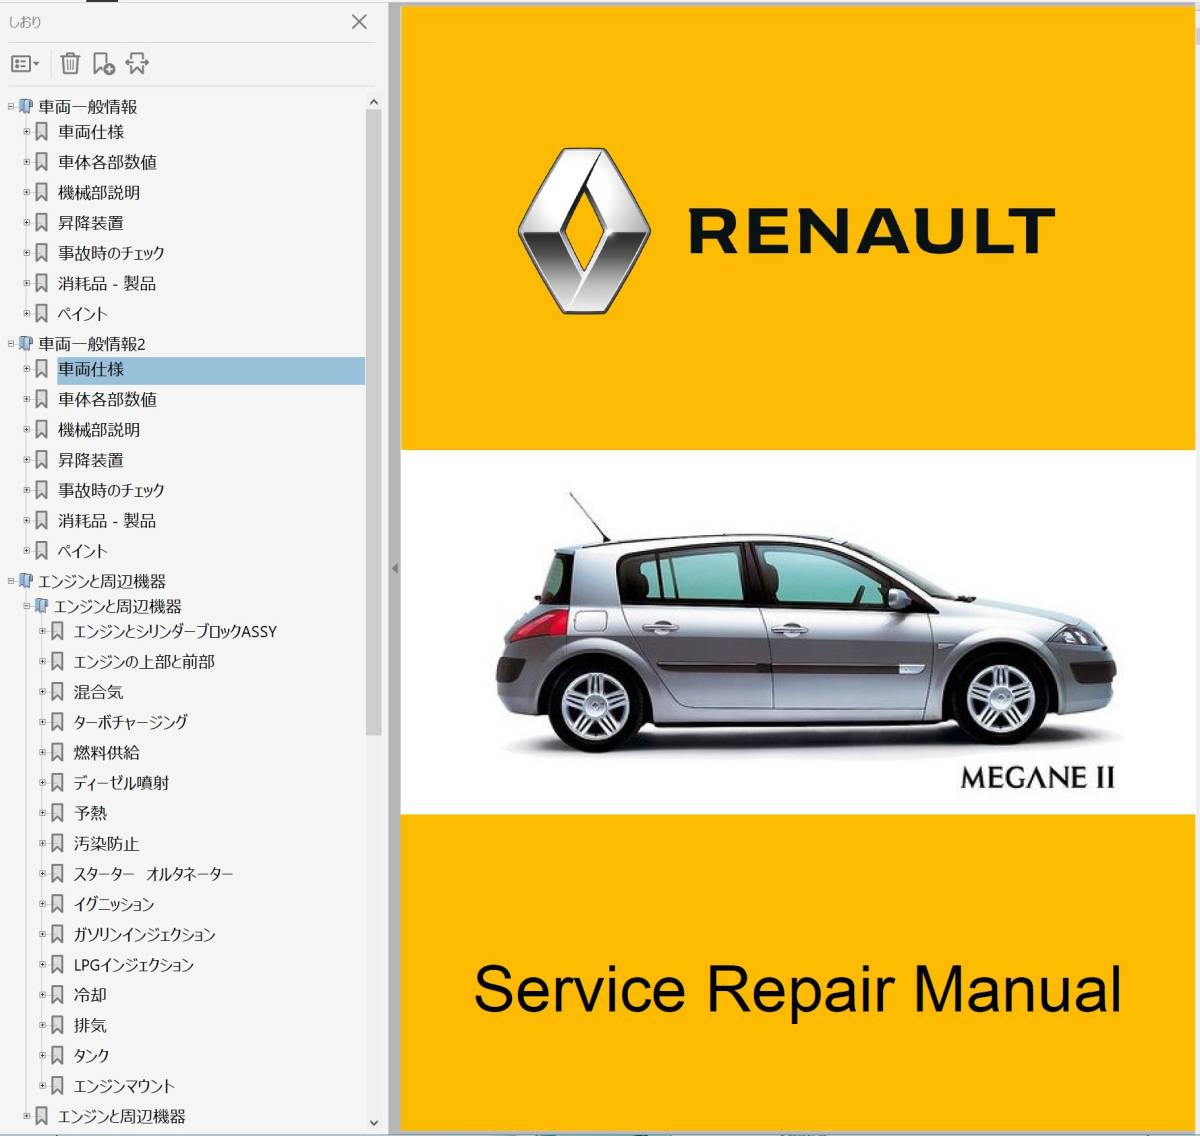Viewport: 1200px width, 1136px height.
Task: Open 機械部説明 under 車両一般情報
Action: pyautogui.click(x=99, y=193)
